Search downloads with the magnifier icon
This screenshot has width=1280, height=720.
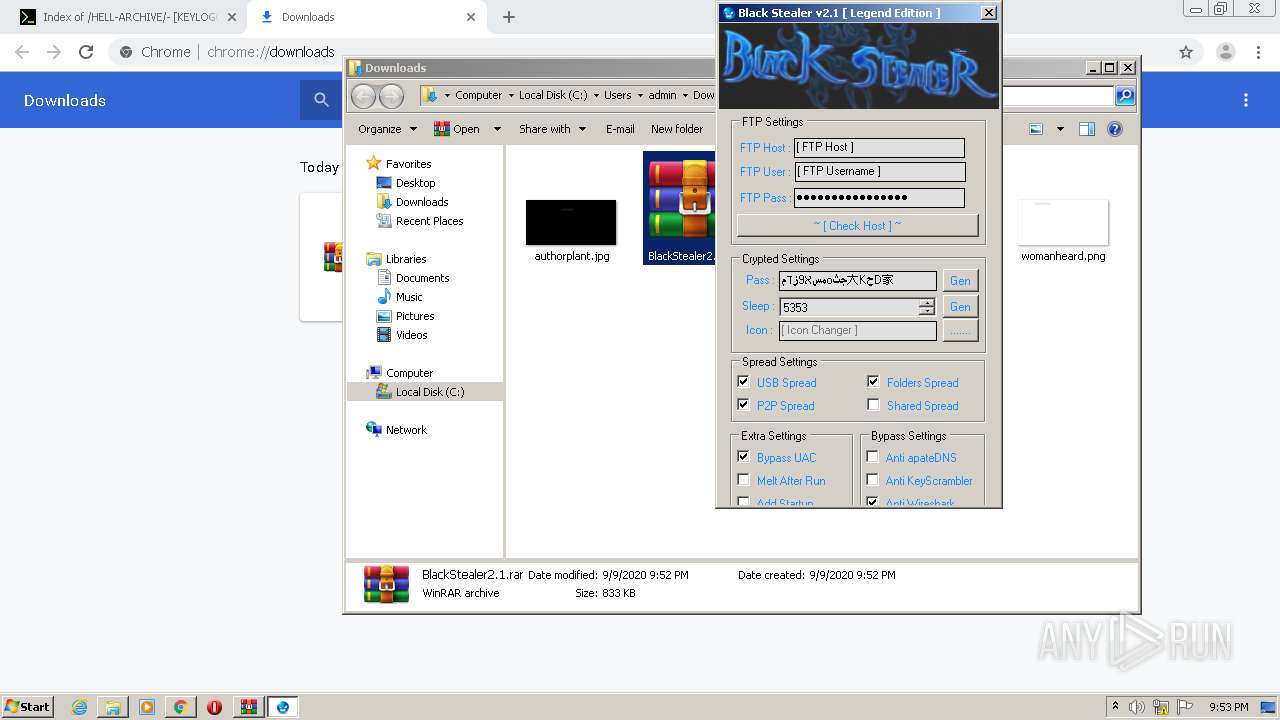click(321, 100)
